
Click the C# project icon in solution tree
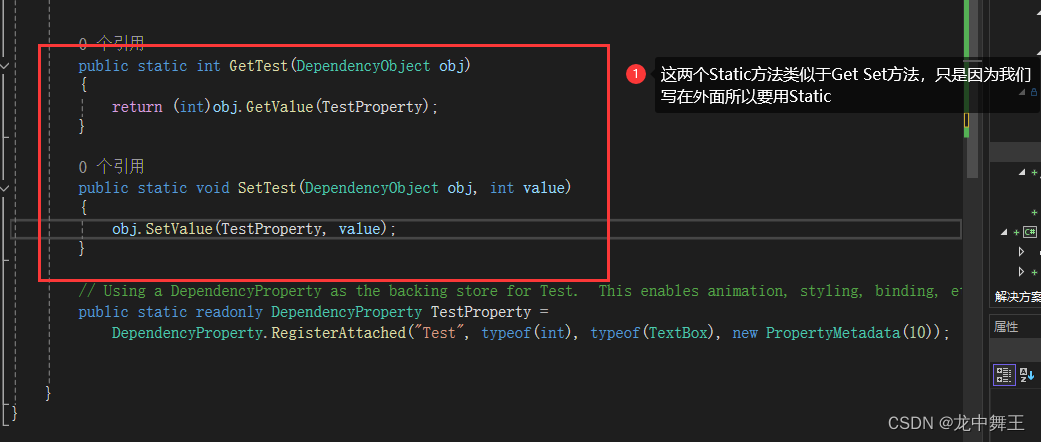[x=1028, y=232]
